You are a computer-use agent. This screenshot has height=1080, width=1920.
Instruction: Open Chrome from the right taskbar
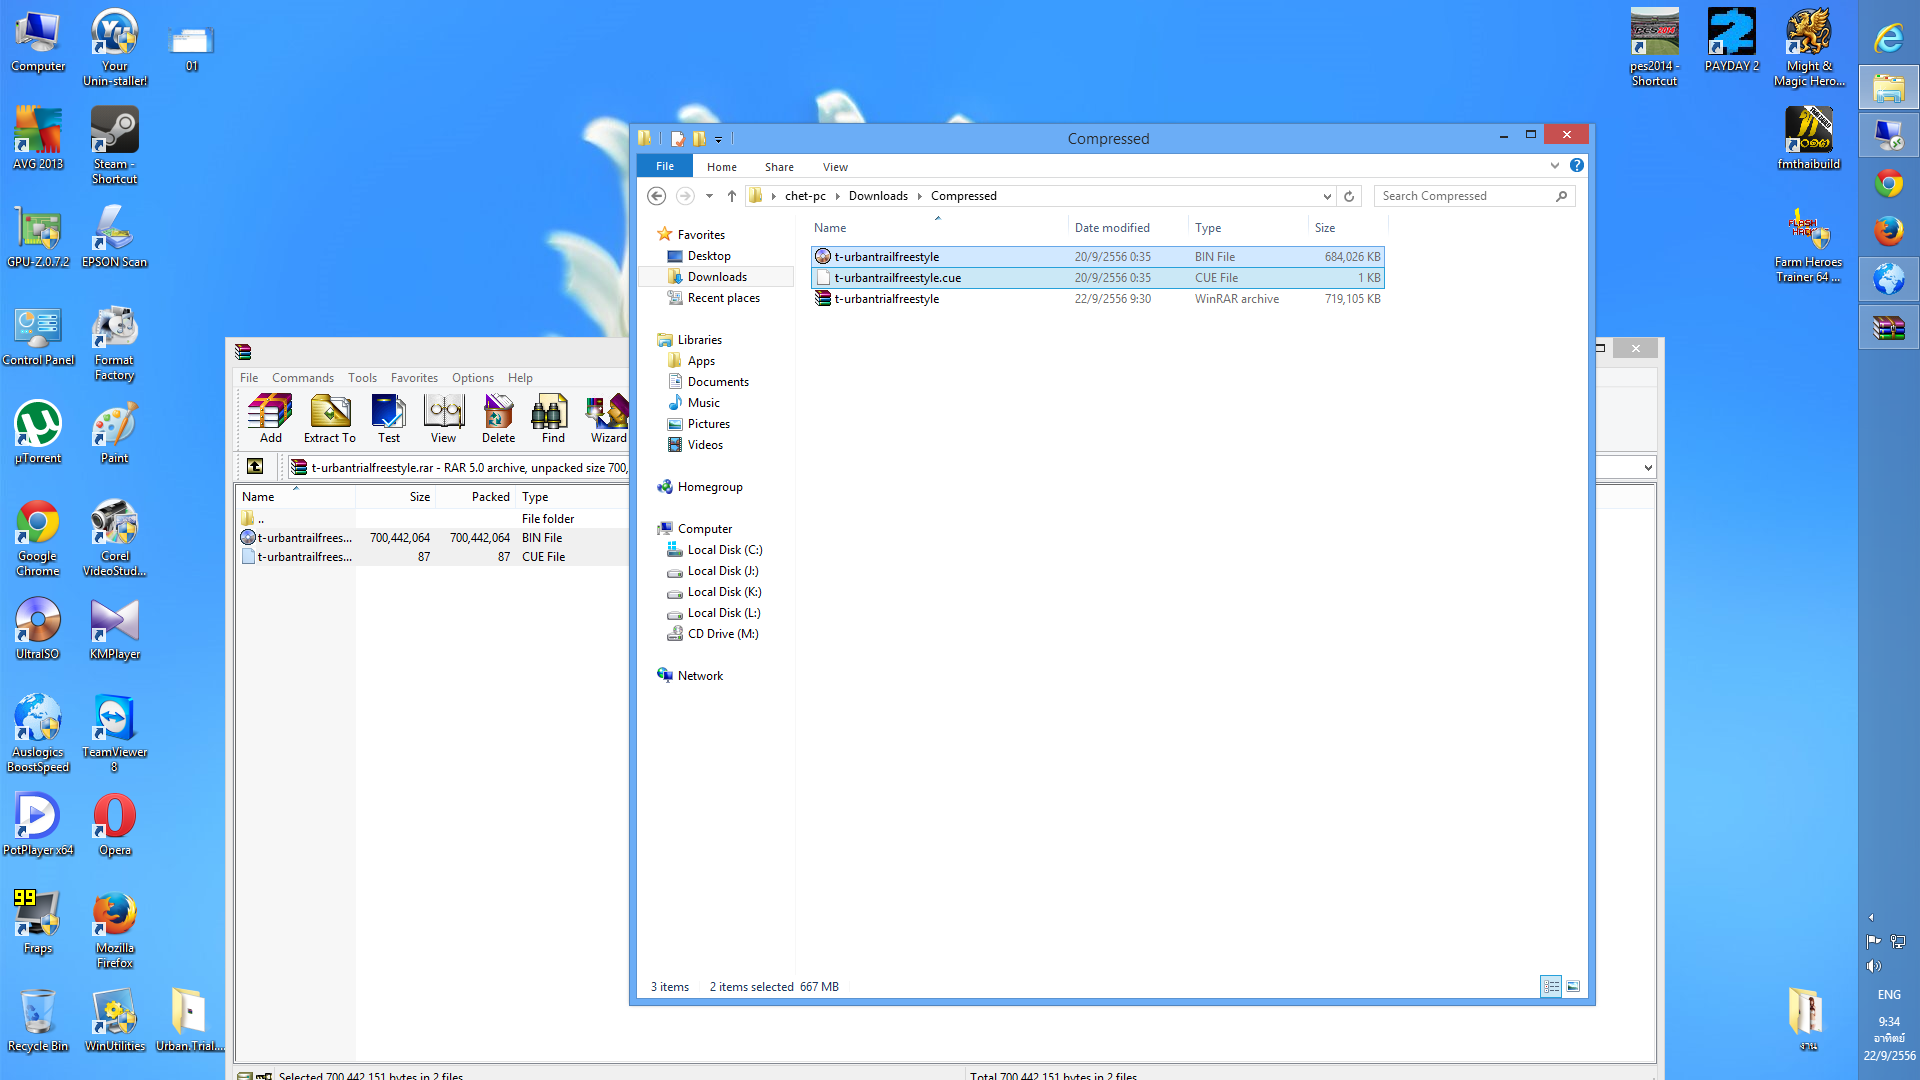coord(1888,184)
